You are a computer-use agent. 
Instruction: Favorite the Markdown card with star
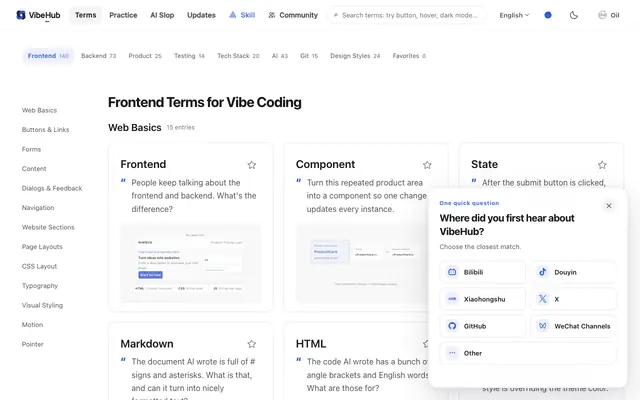(251, 344)
